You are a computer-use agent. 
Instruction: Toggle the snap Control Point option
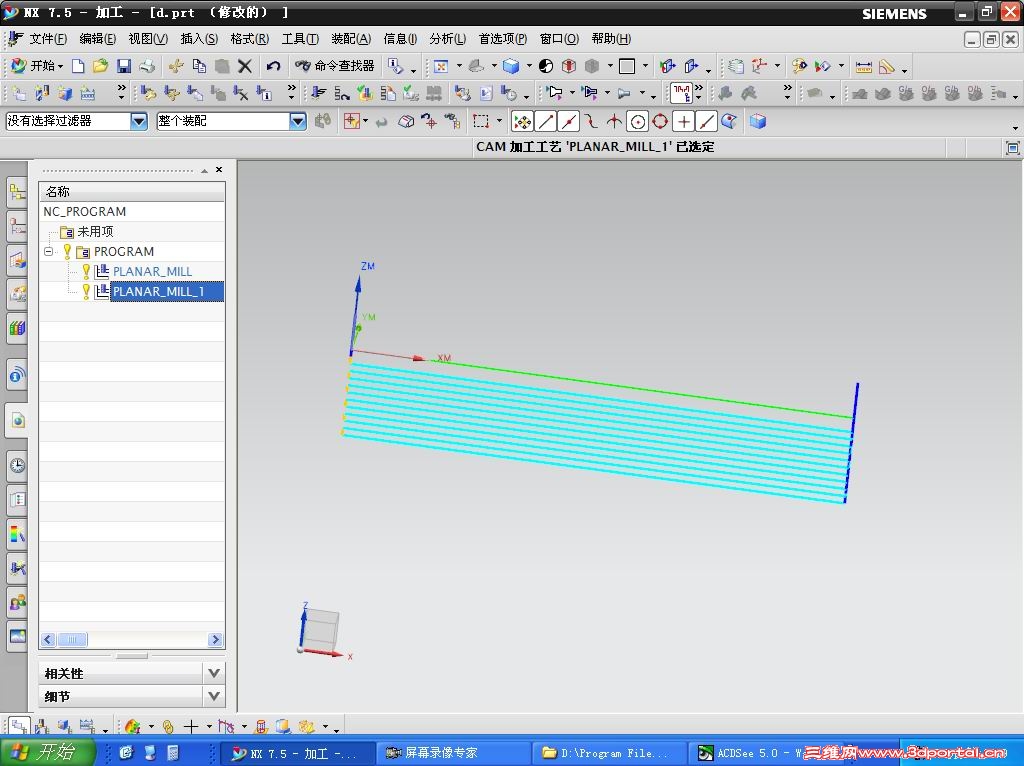[591, 121]
